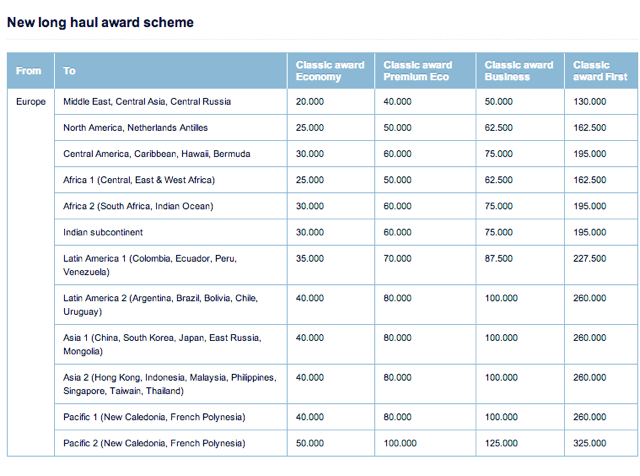Click the 'Pacific 2' destination cell
Viewport: 640px width, 476px height.
pos(171,443)
